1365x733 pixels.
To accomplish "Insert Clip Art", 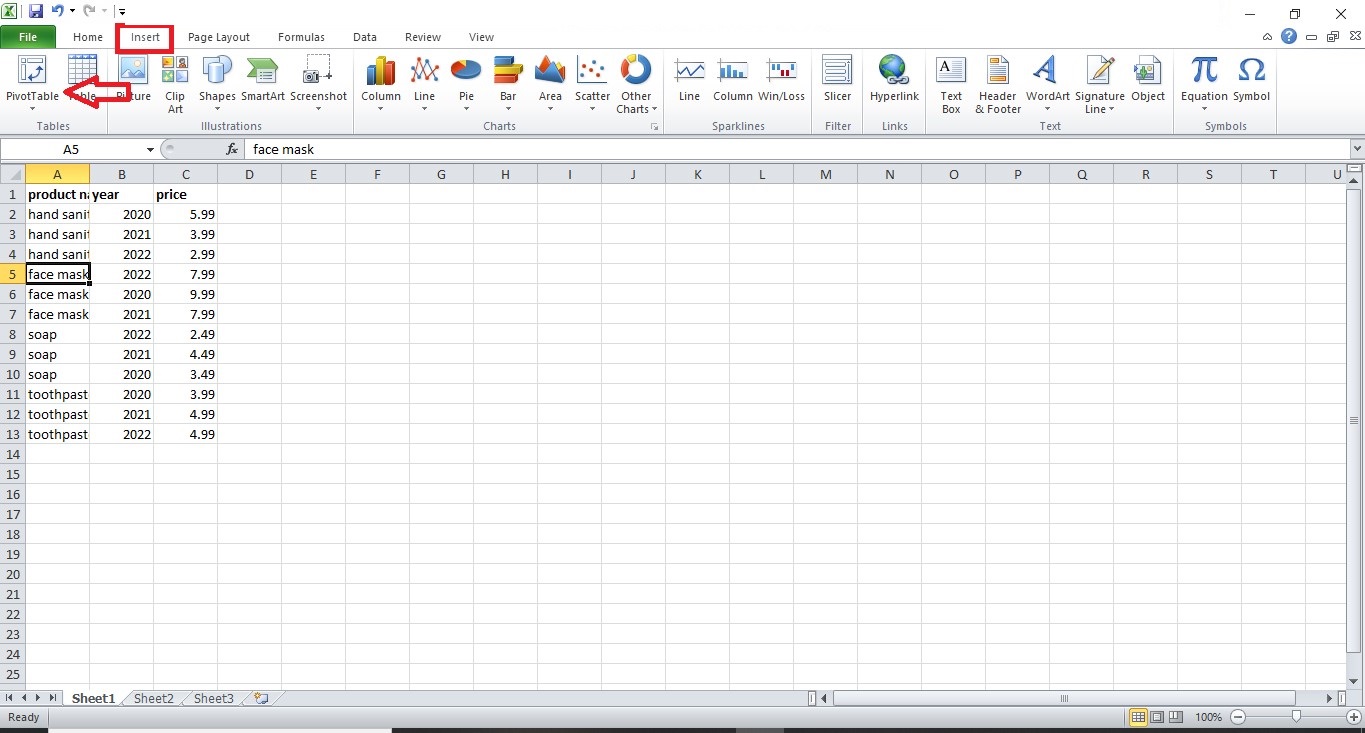I will 174,80.
